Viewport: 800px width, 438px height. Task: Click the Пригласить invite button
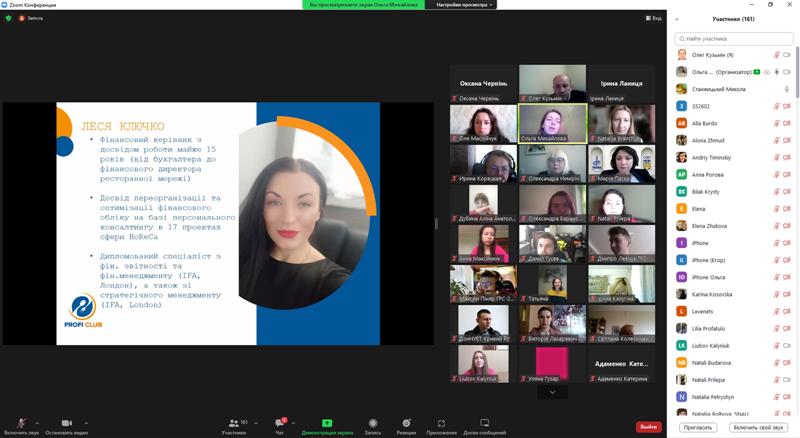(x=697, y=427)
